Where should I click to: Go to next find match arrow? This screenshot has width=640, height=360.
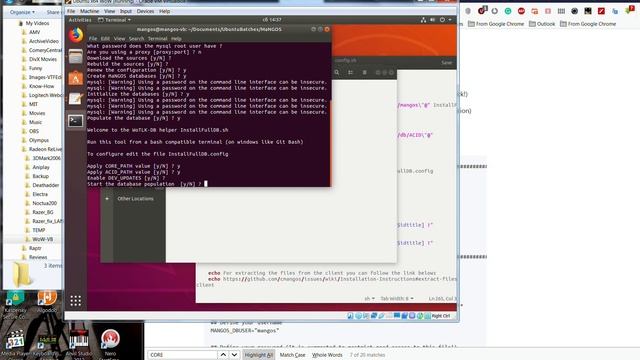(234, 355)
